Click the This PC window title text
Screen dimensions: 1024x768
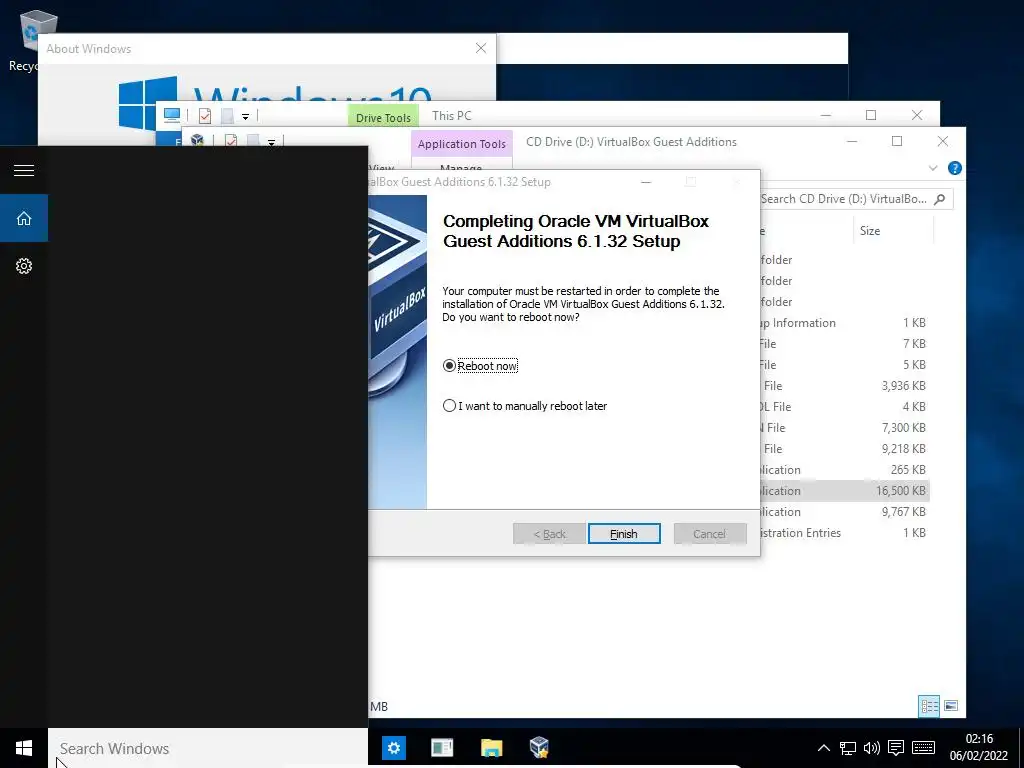pos(451,116)
